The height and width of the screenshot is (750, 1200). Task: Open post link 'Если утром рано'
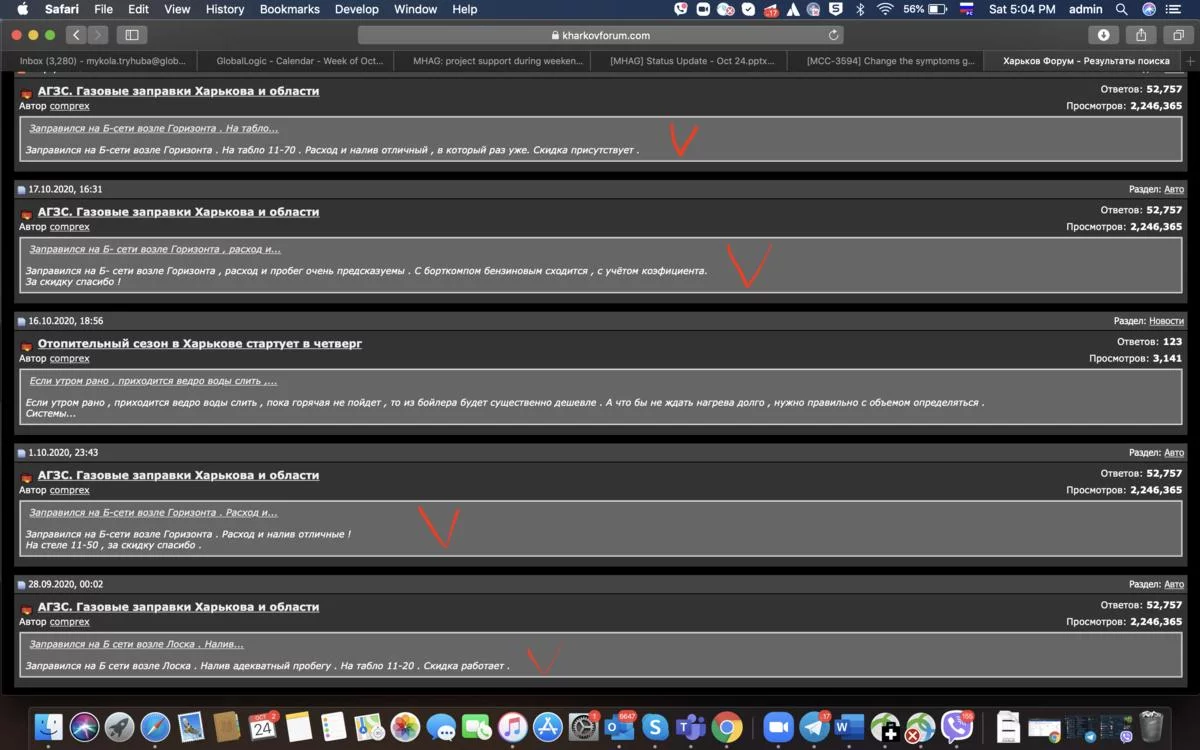click(x=153, y=381)
